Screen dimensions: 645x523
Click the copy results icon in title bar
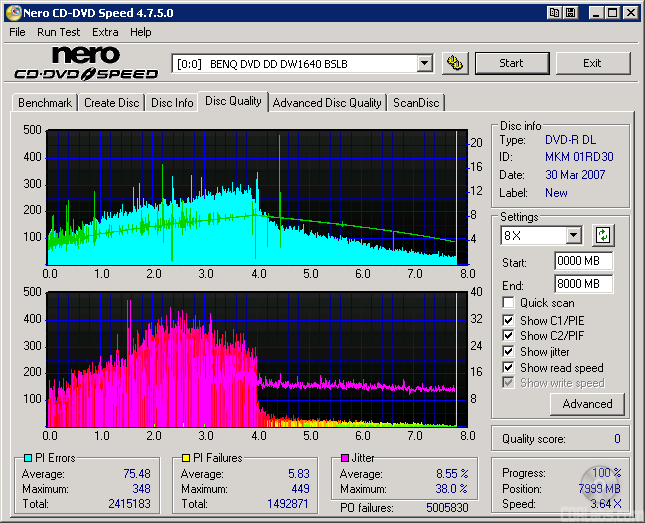(553, 13)
